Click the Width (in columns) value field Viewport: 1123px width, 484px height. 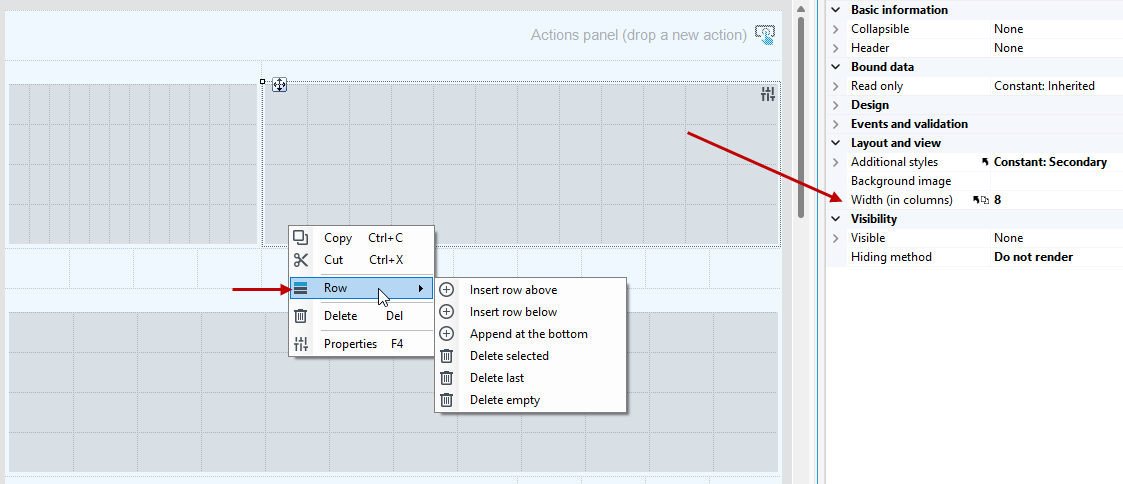(1056, 200)
